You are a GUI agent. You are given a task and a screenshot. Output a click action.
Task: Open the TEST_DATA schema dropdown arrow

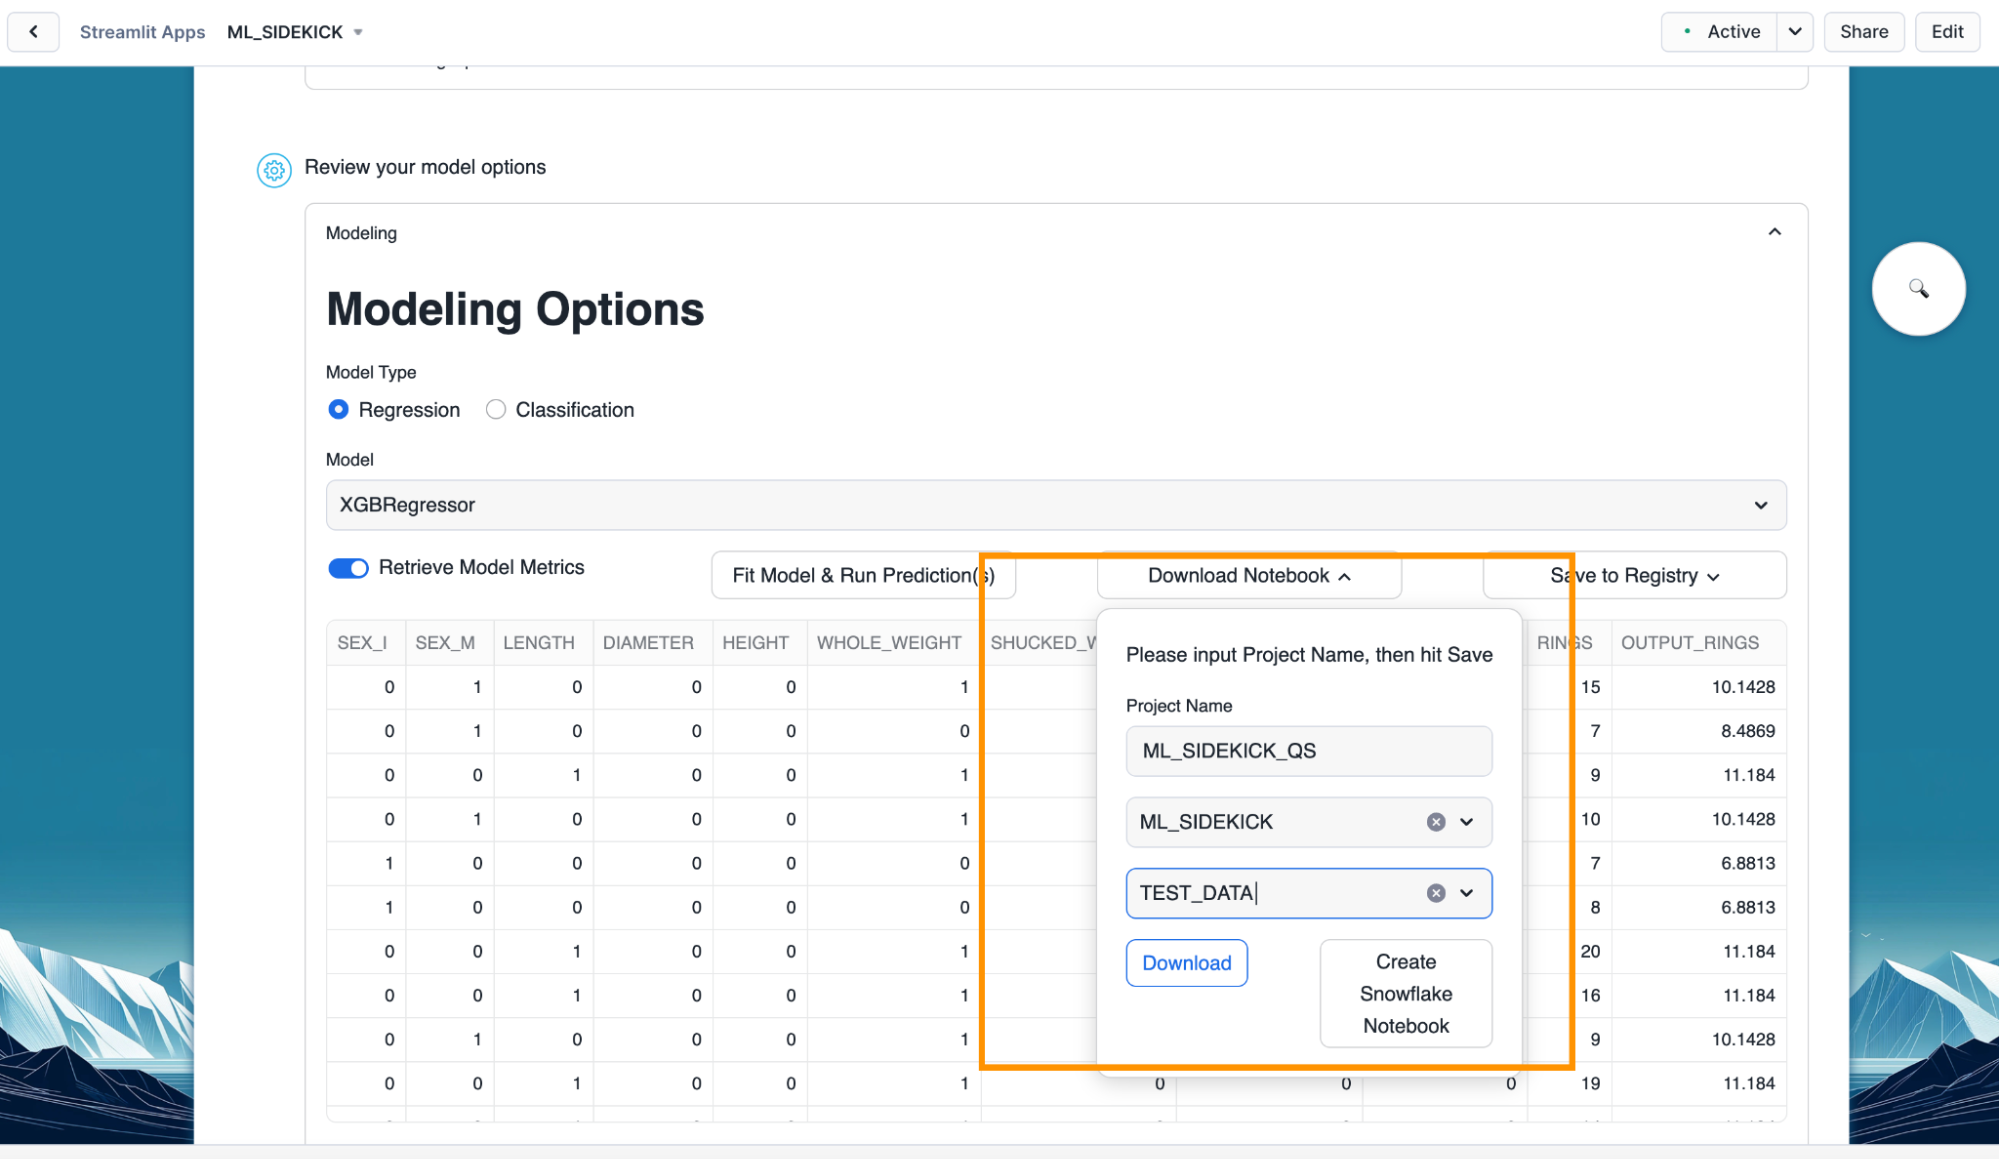tap(1467, 893)
